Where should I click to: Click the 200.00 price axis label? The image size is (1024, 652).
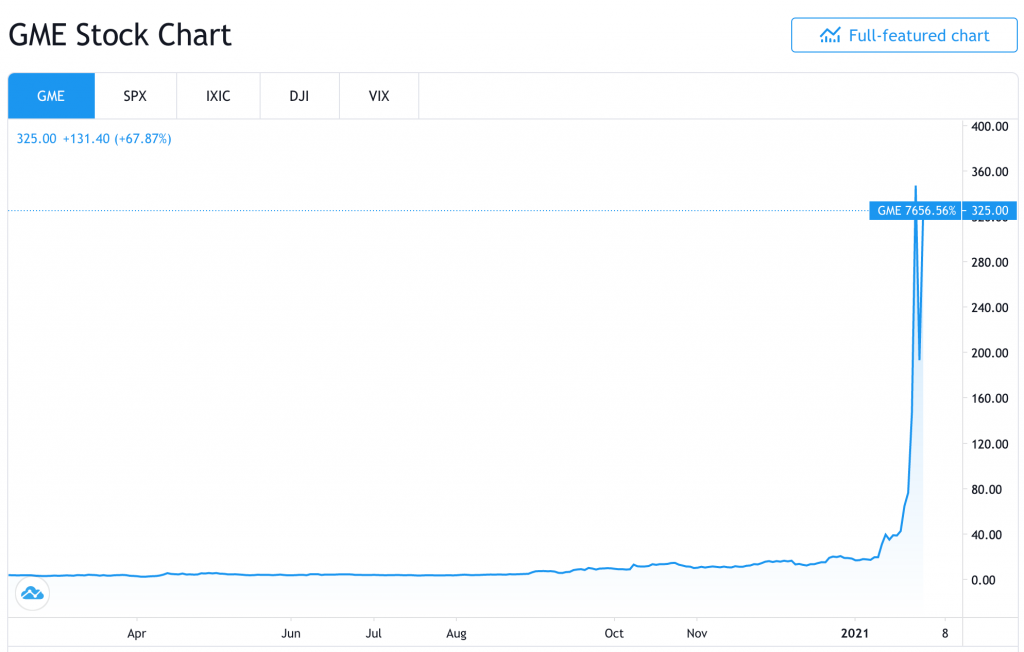(x=990, y=353)
